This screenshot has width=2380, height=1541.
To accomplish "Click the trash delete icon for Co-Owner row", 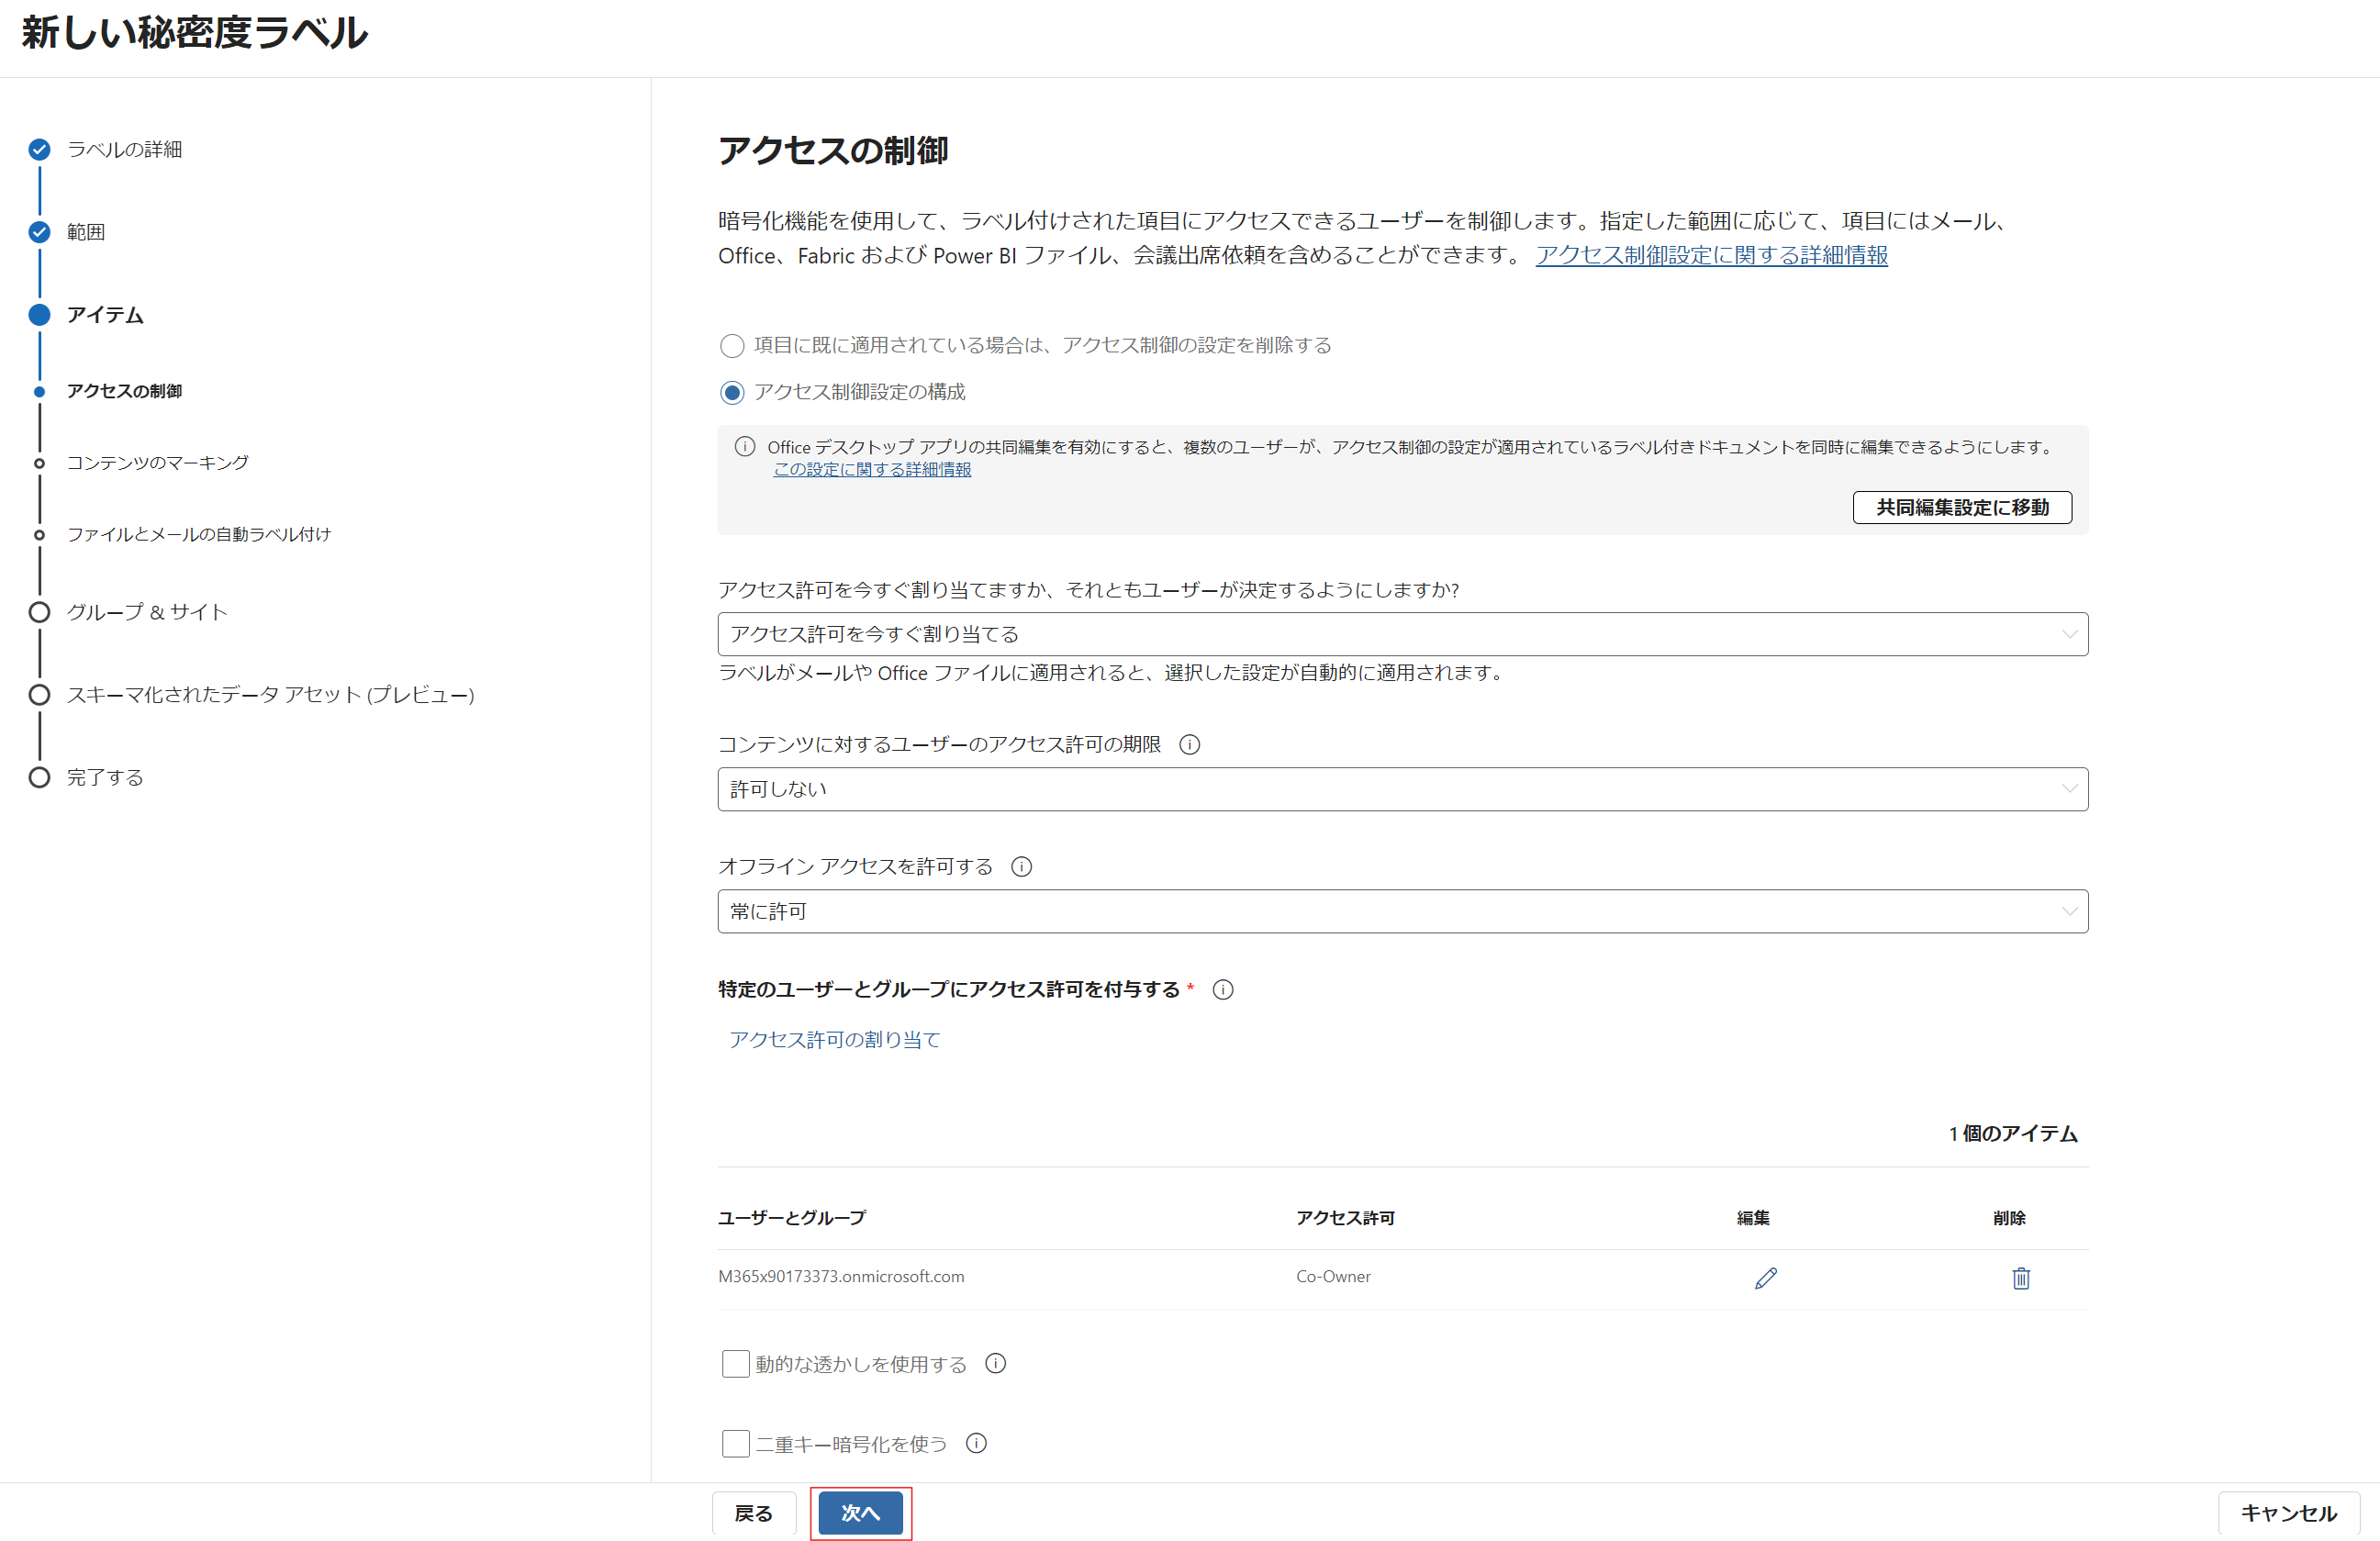I will pyautogui.click(x=2020, y=1278).
